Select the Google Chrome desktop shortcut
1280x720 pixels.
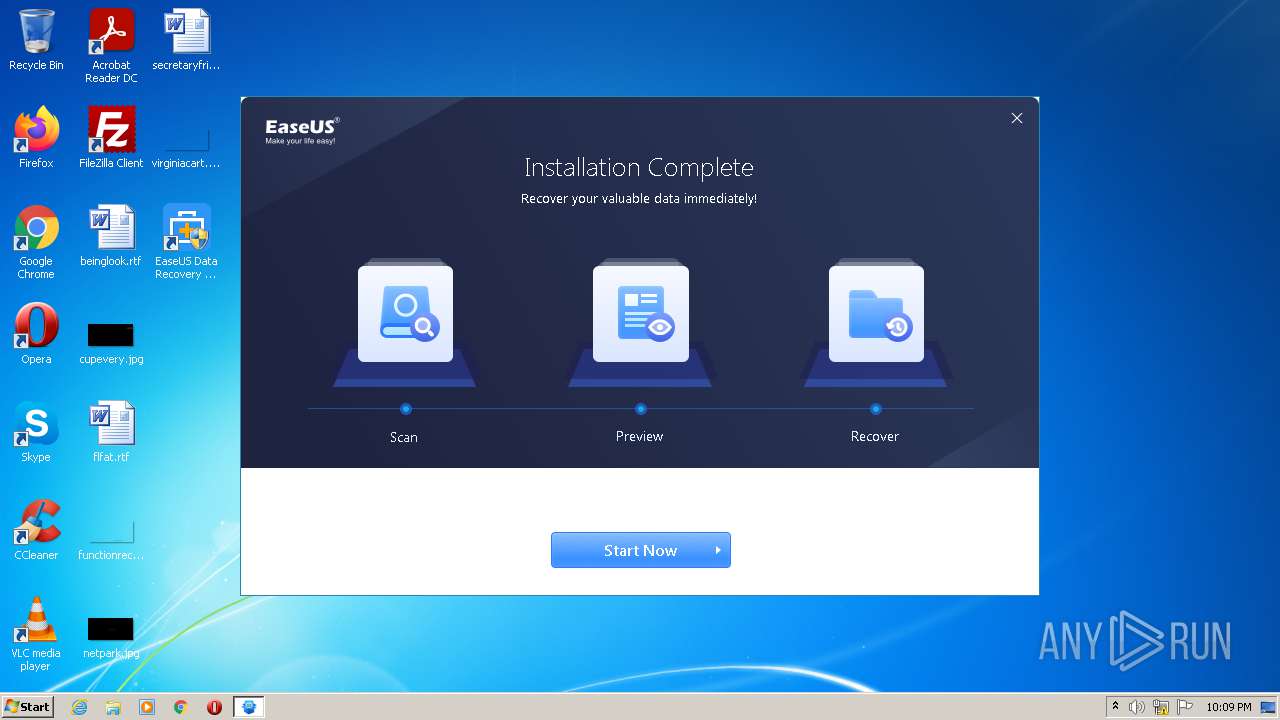coord(36,242)
